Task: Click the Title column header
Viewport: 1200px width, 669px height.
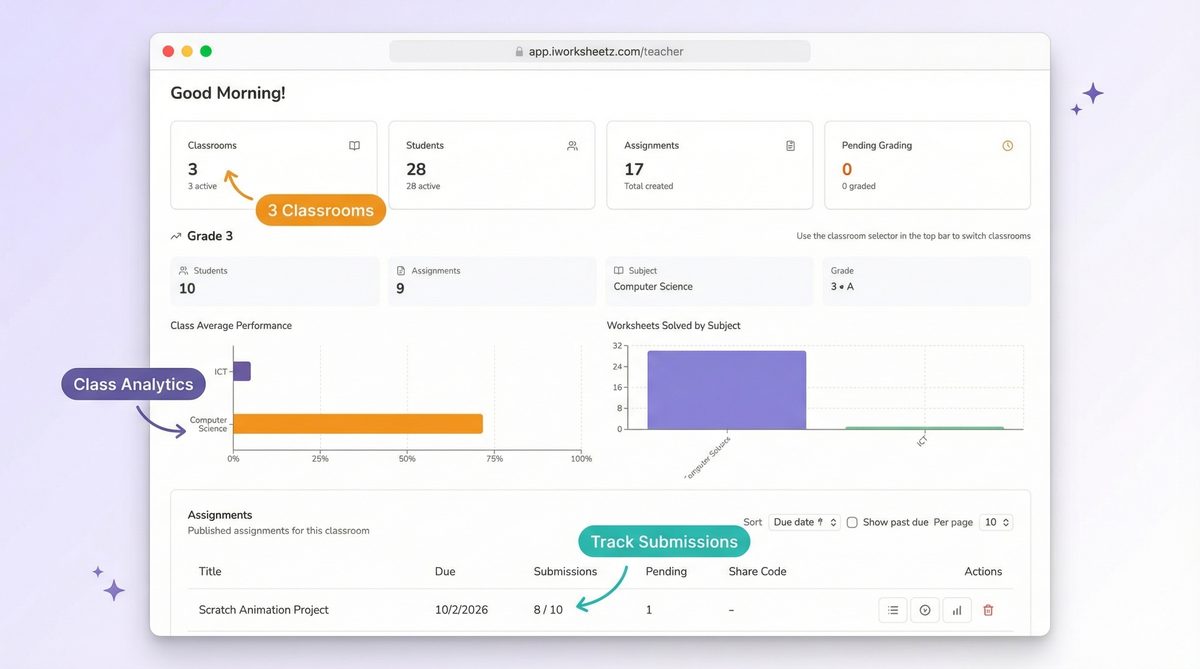Action: click(x=210, y=572)
